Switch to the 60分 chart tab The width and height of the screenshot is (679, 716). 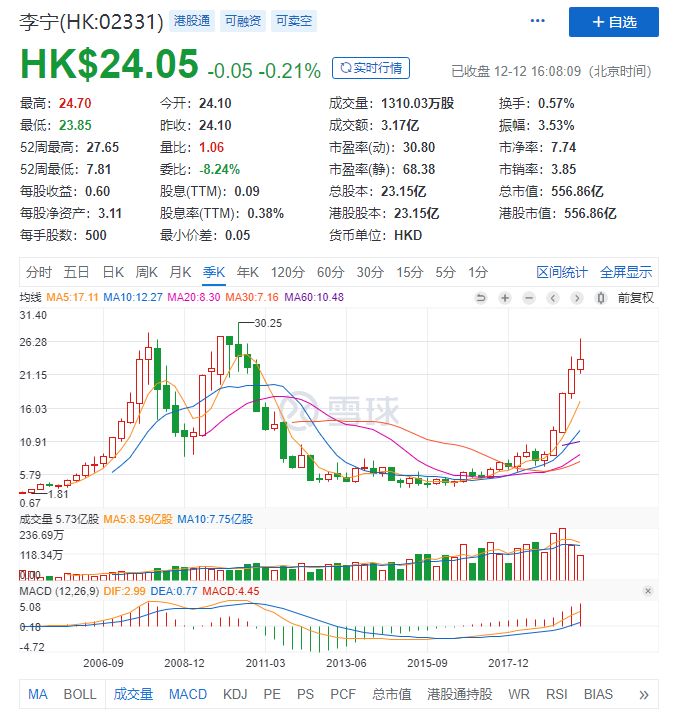pos(331,272)
